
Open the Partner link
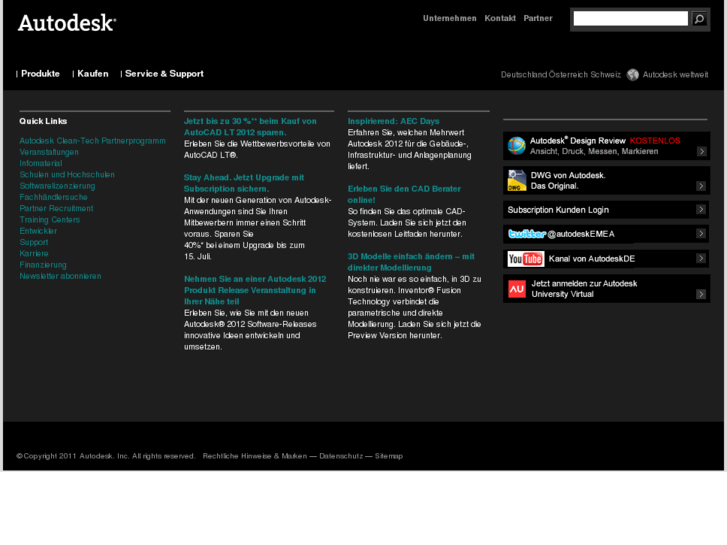(x=538, y=18)
